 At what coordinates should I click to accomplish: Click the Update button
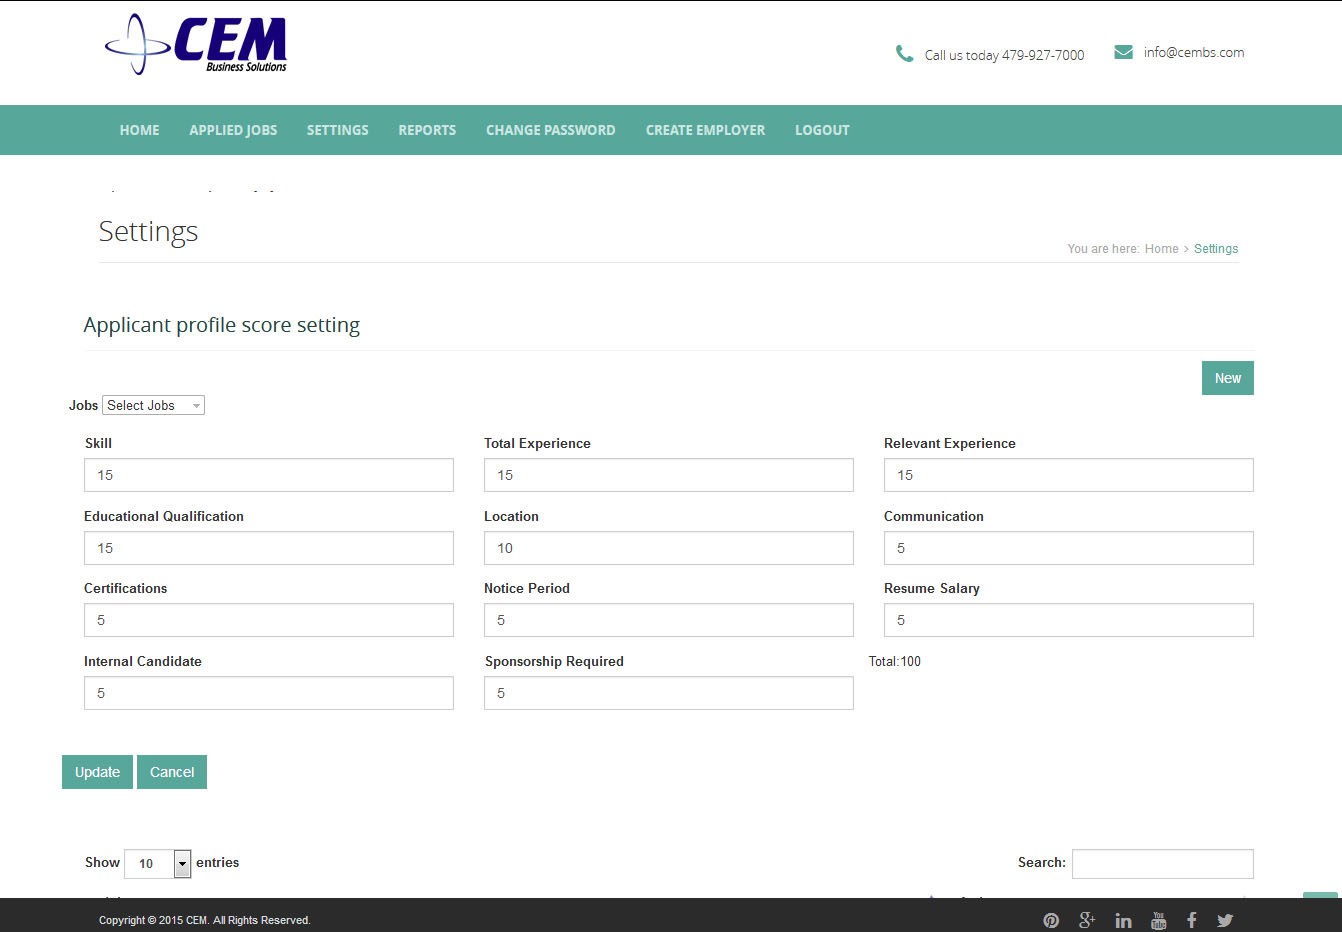[x=97, y=772]
